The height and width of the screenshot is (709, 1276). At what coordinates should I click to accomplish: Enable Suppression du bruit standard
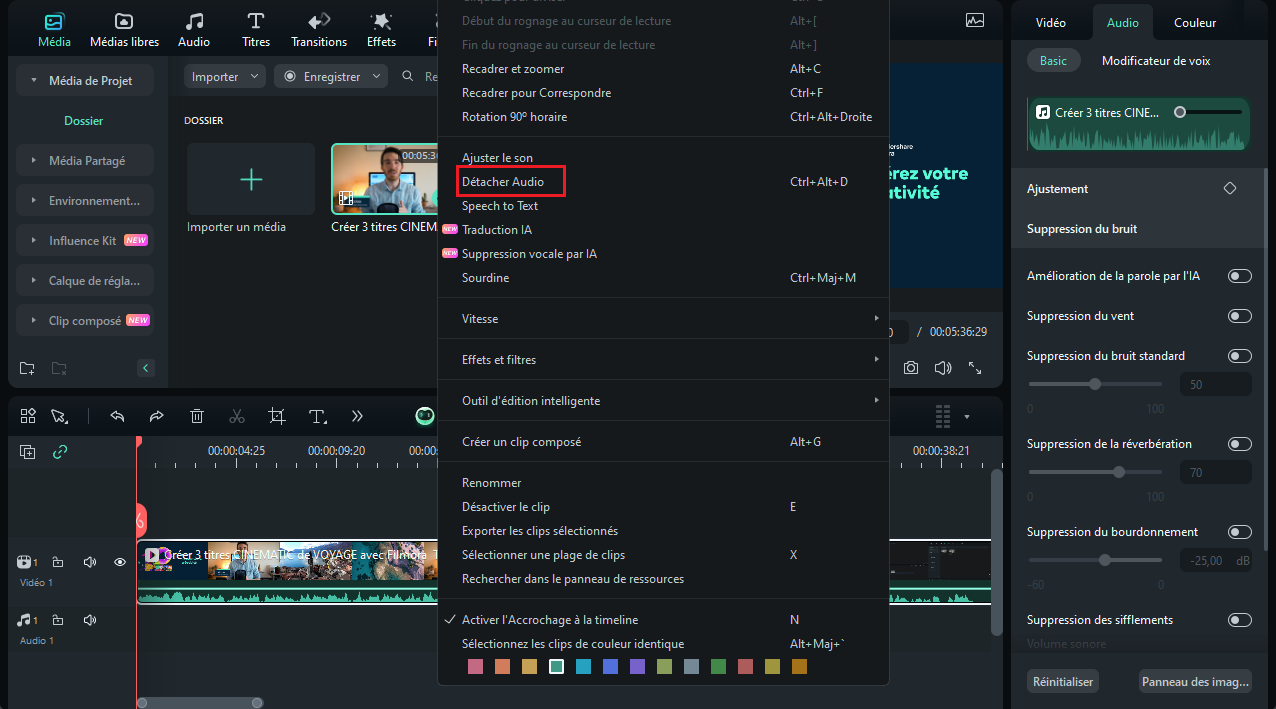pos(1240,356)
